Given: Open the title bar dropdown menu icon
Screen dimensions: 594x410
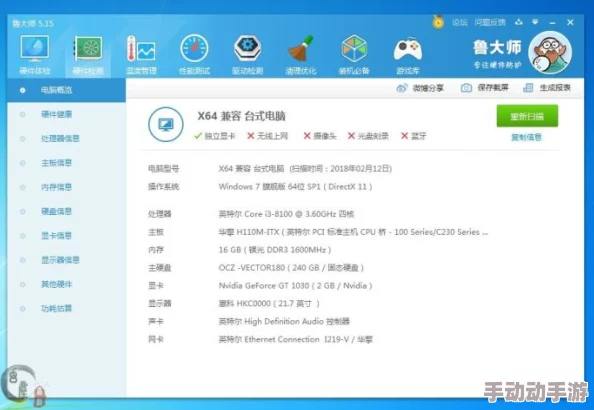Looking at the screenshot, I should point(535,22).
